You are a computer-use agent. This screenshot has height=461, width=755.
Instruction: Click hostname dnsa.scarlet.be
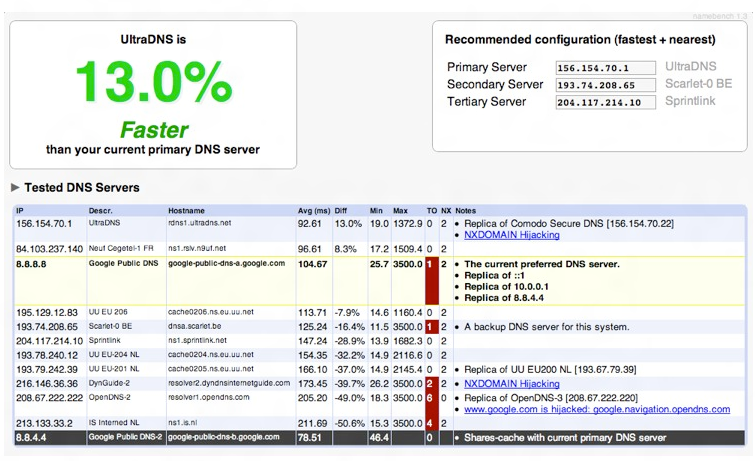click(x=195, y=326)
